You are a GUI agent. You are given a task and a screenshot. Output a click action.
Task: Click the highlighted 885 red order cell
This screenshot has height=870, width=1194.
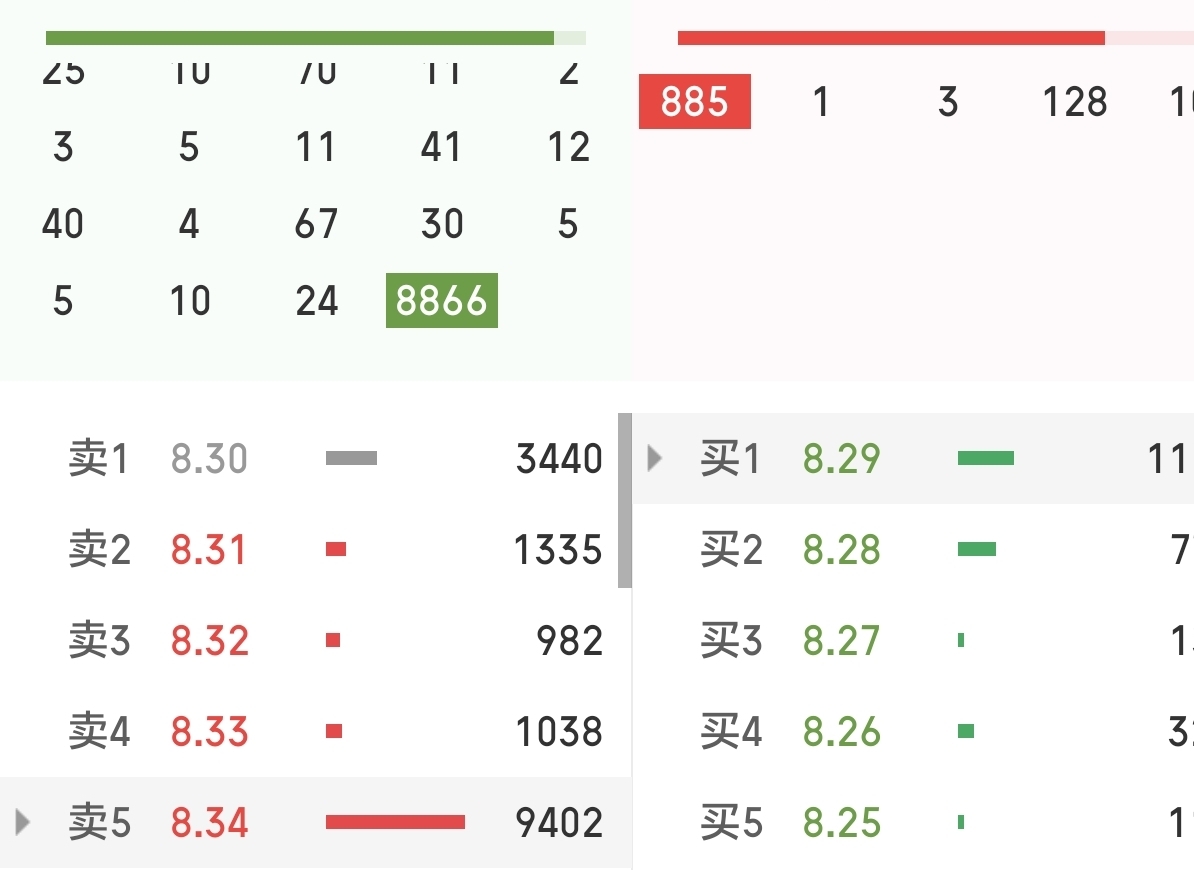tap(694, 102)
